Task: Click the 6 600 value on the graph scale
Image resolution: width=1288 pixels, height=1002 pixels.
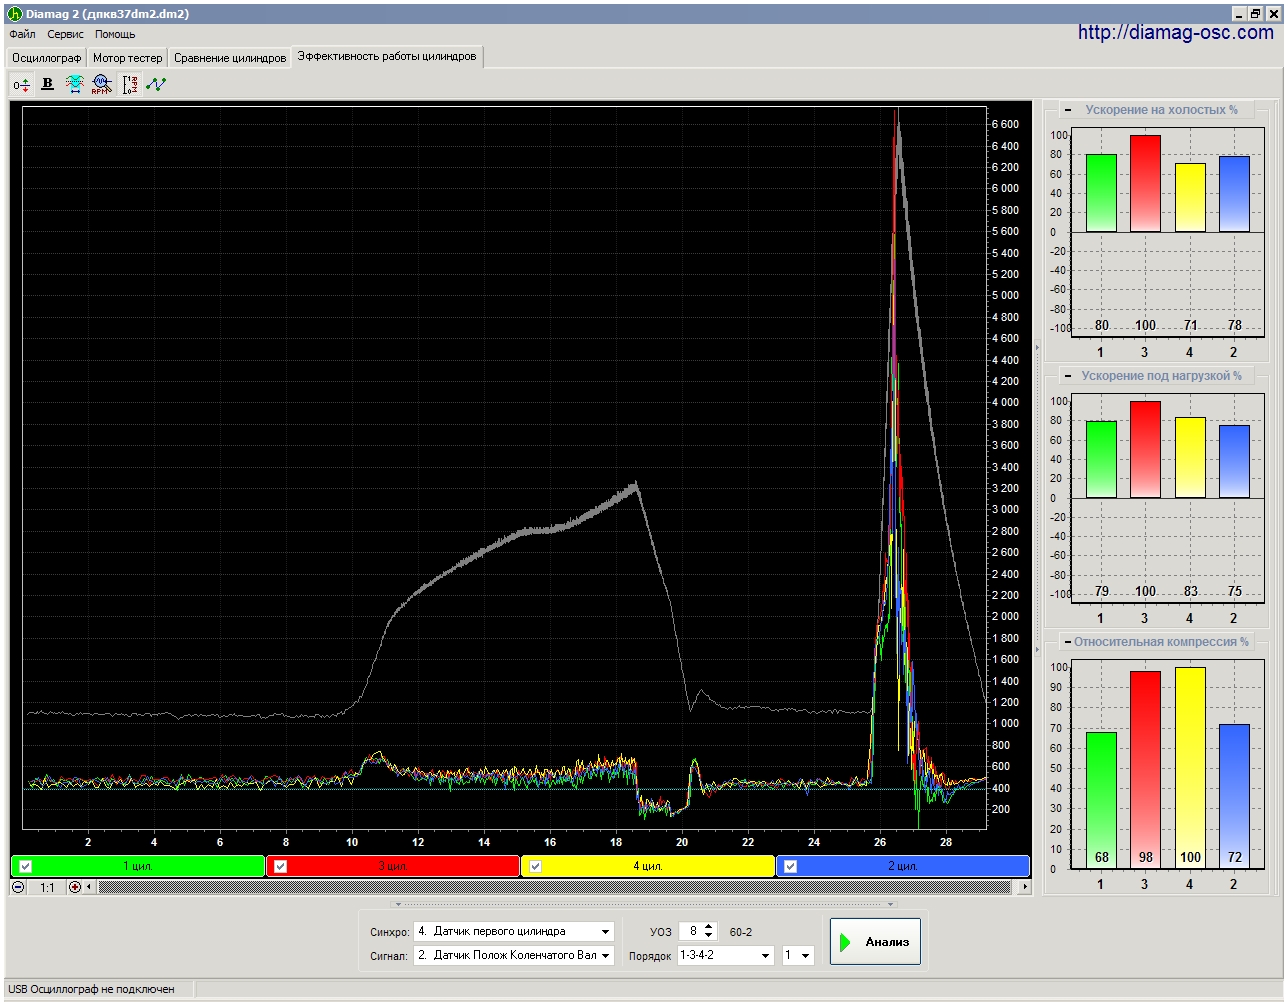Action: click(1005, 124)
